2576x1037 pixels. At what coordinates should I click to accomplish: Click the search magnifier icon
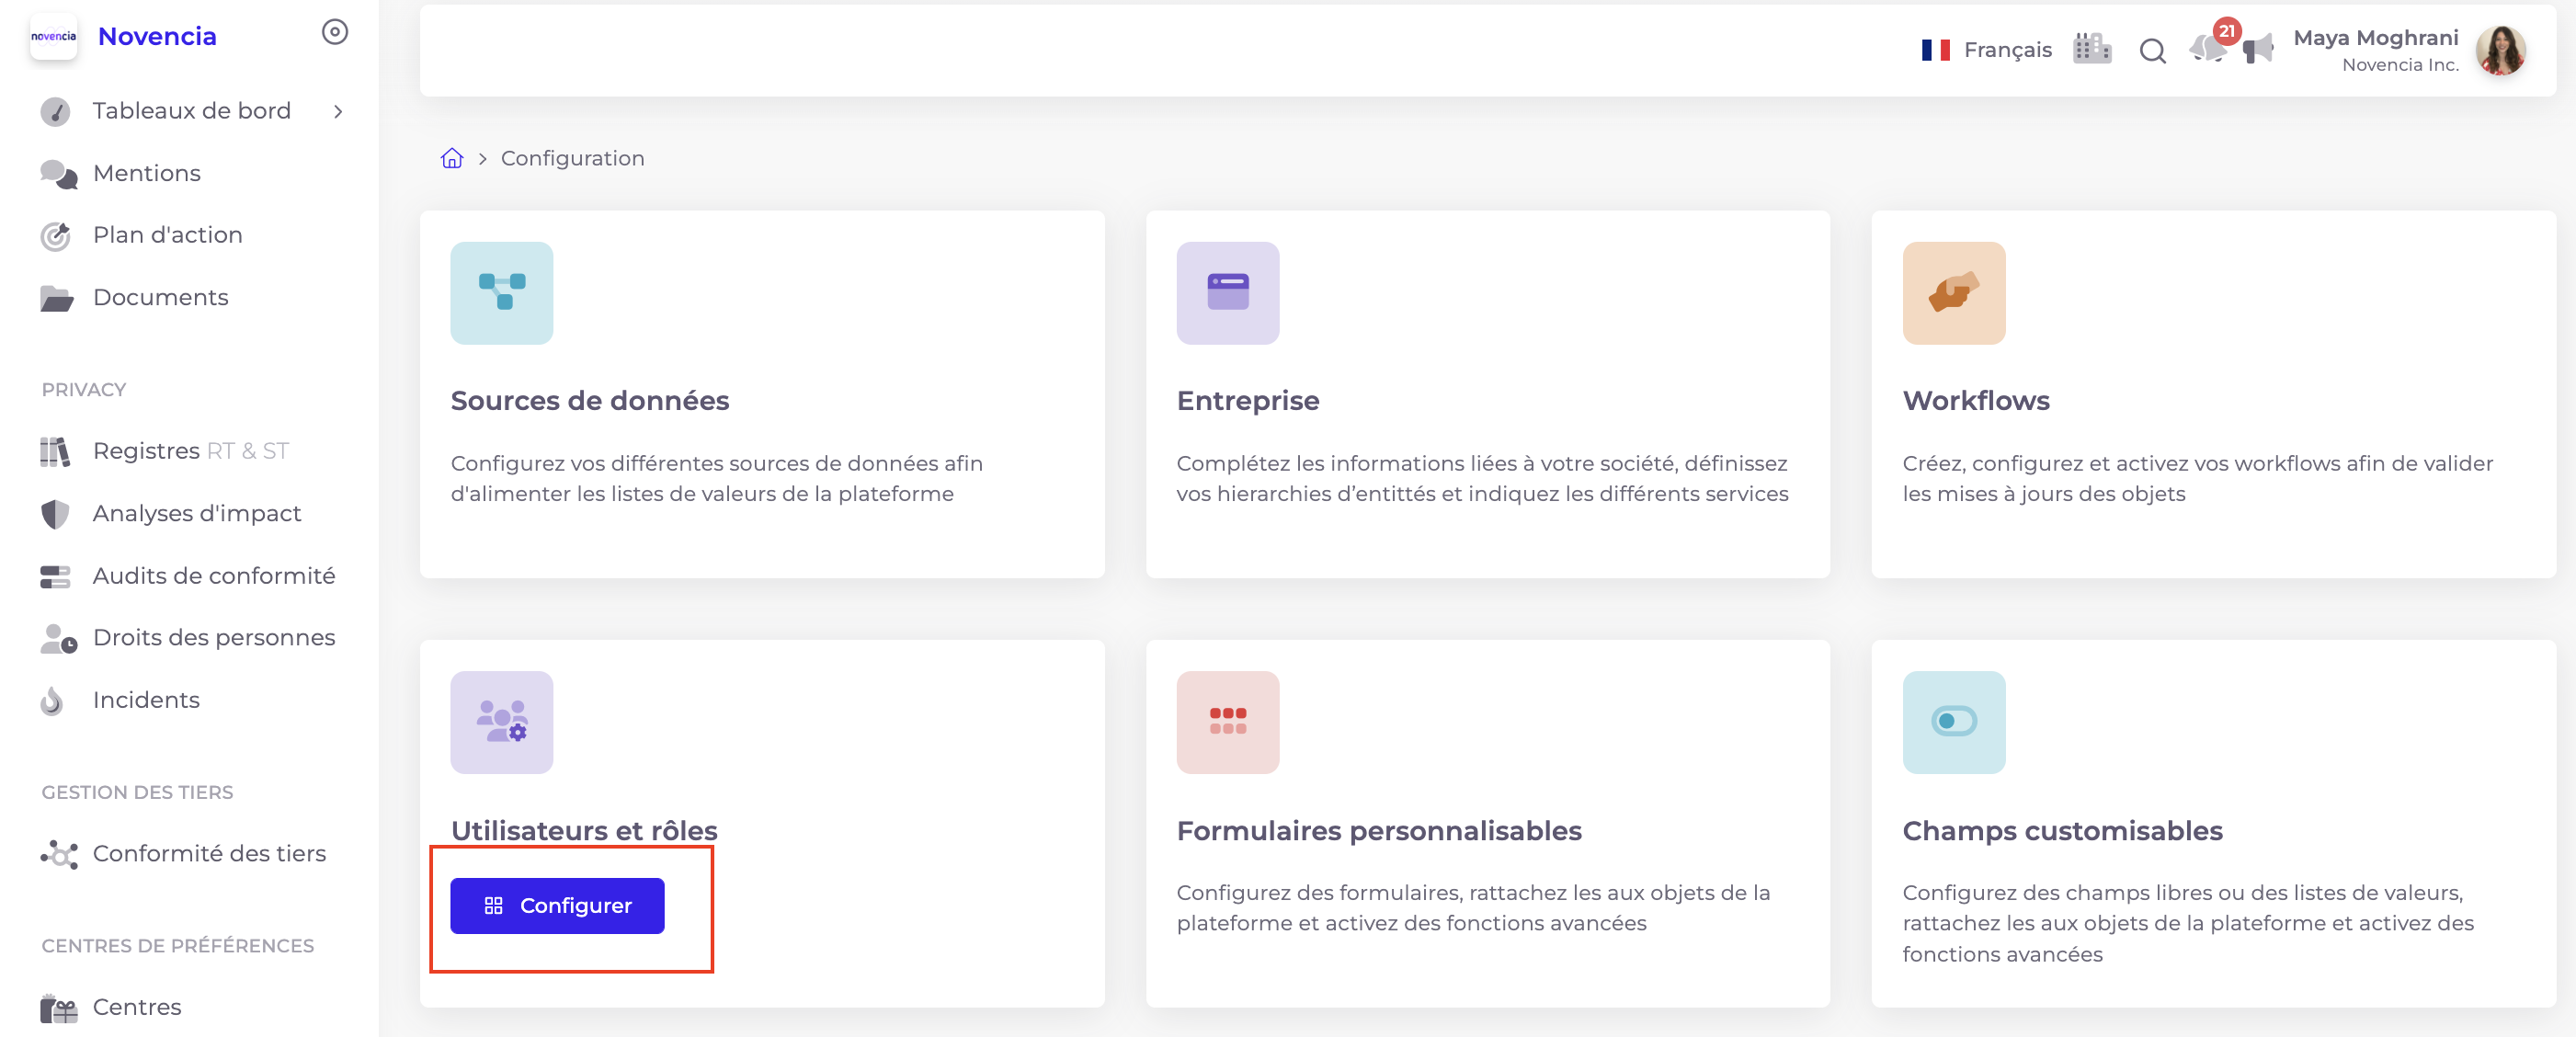tap(2152, 51)
